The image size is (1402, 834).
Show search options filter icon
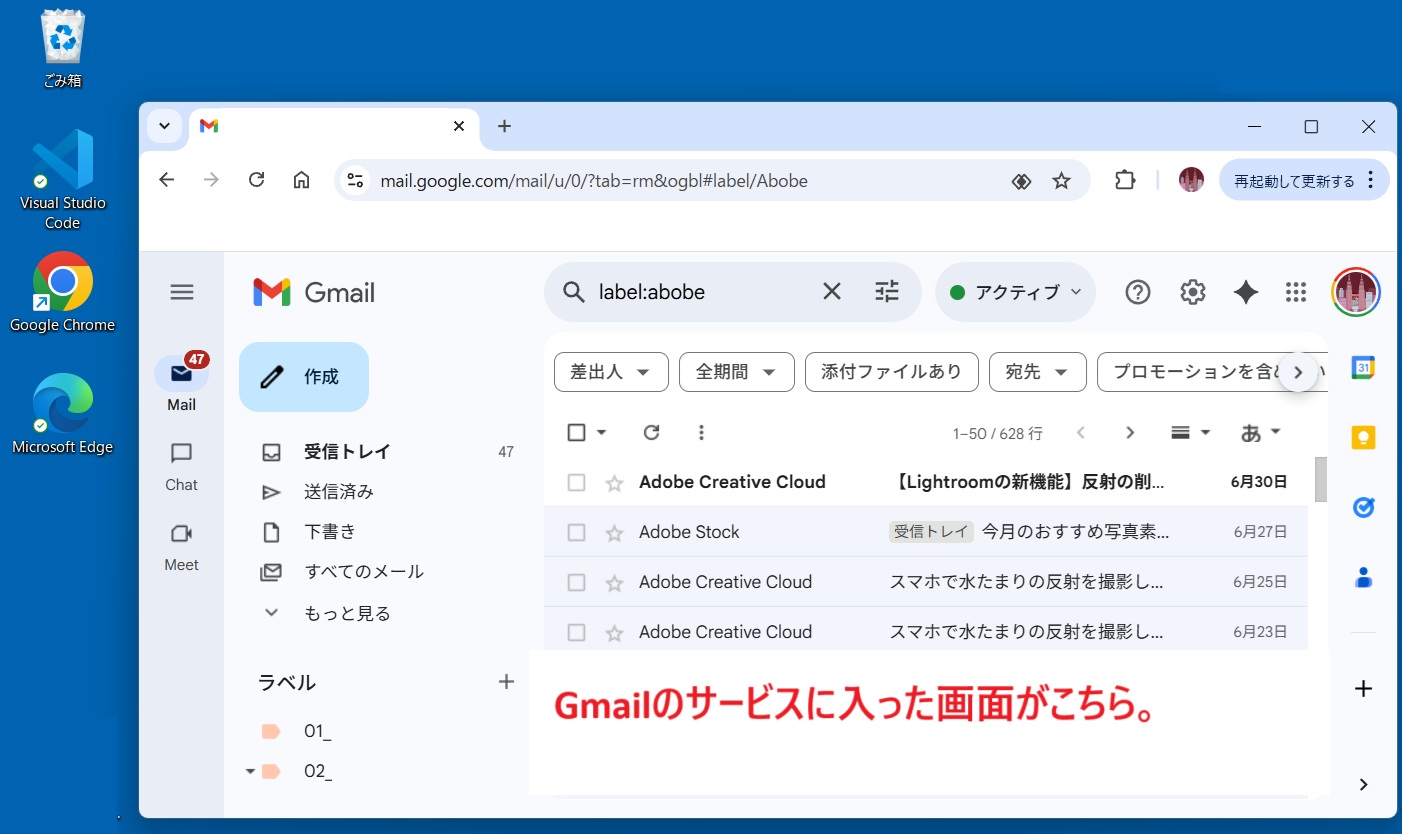tap(887, 291)
